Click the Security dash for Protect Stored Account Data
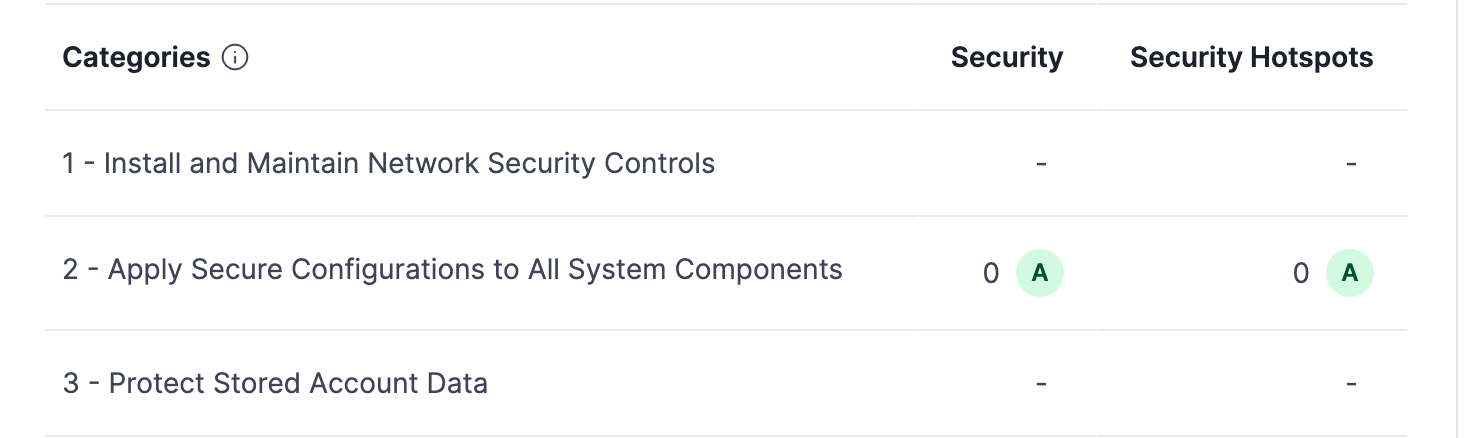This screenshot has width=1472, height=438. [1041, 383]
